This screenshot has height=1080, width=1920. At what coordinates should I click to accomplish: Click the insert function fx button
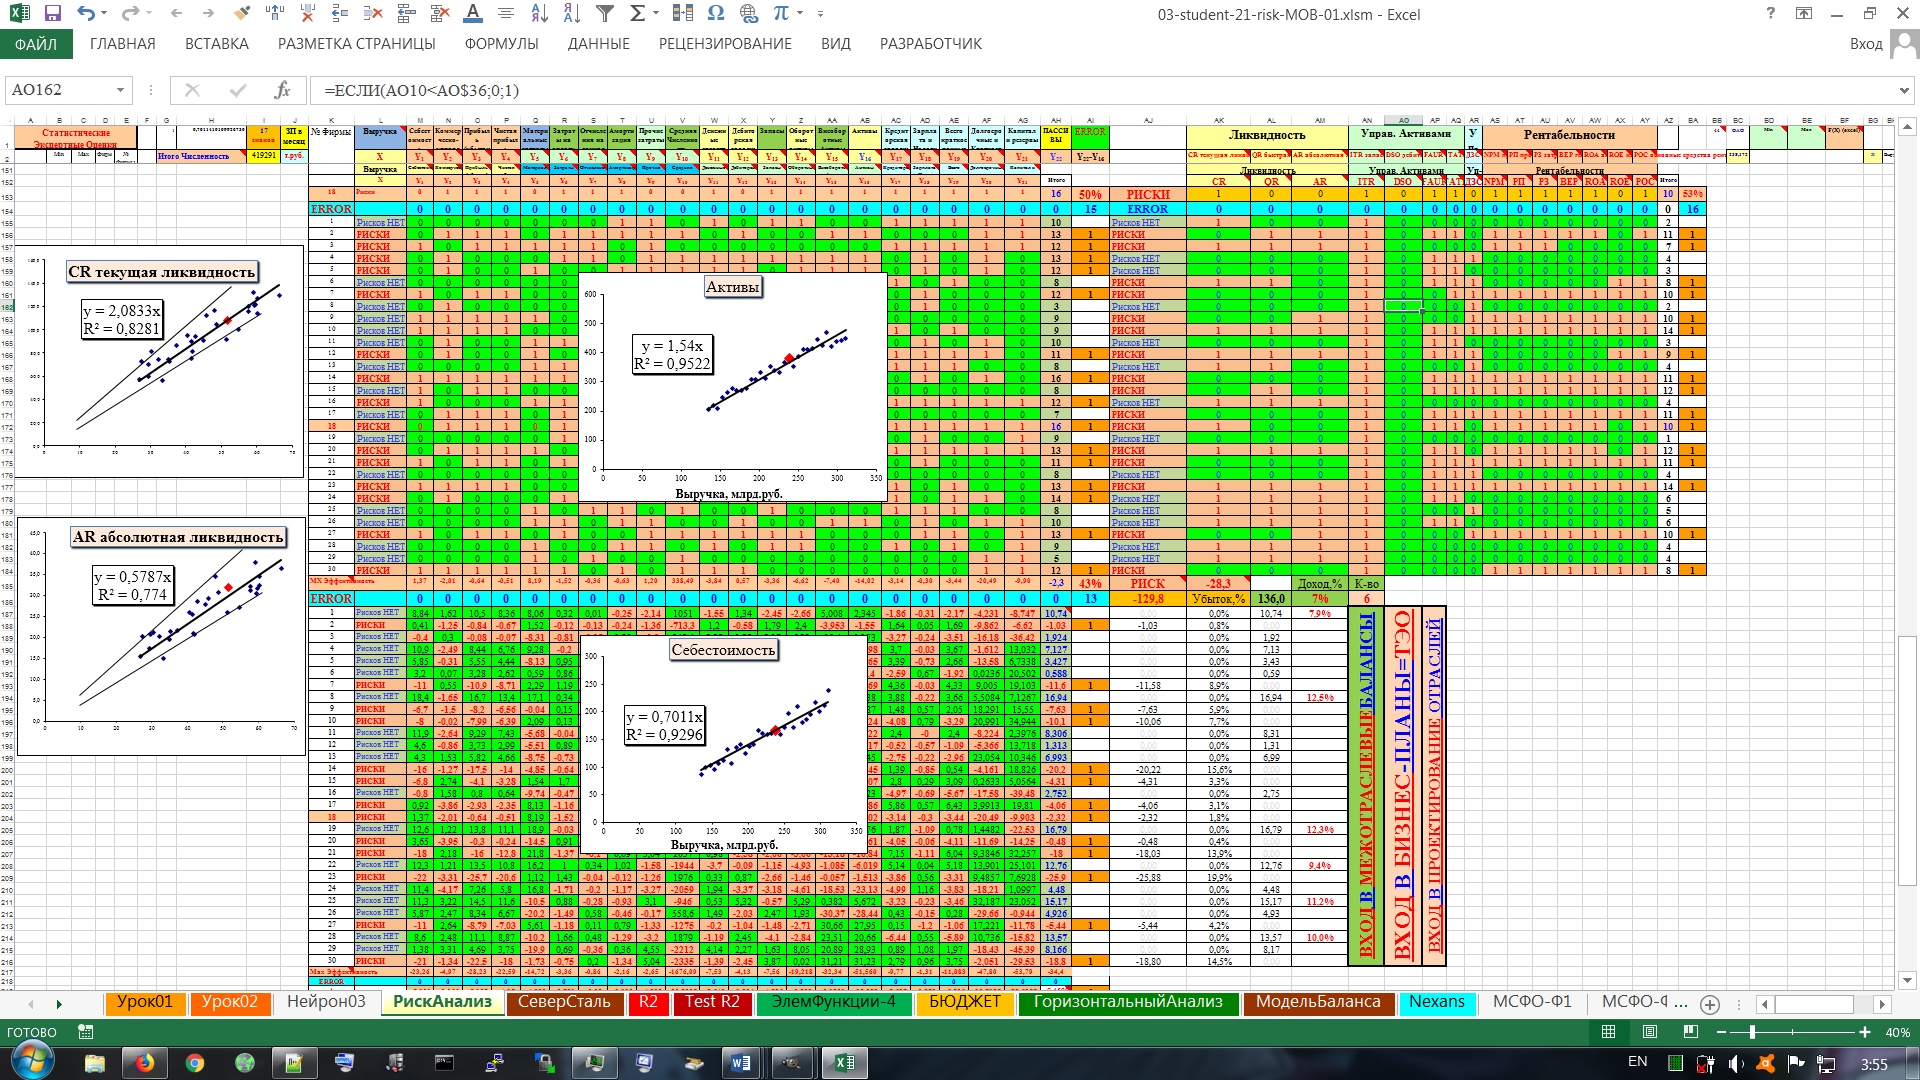(x=282, y=90)
